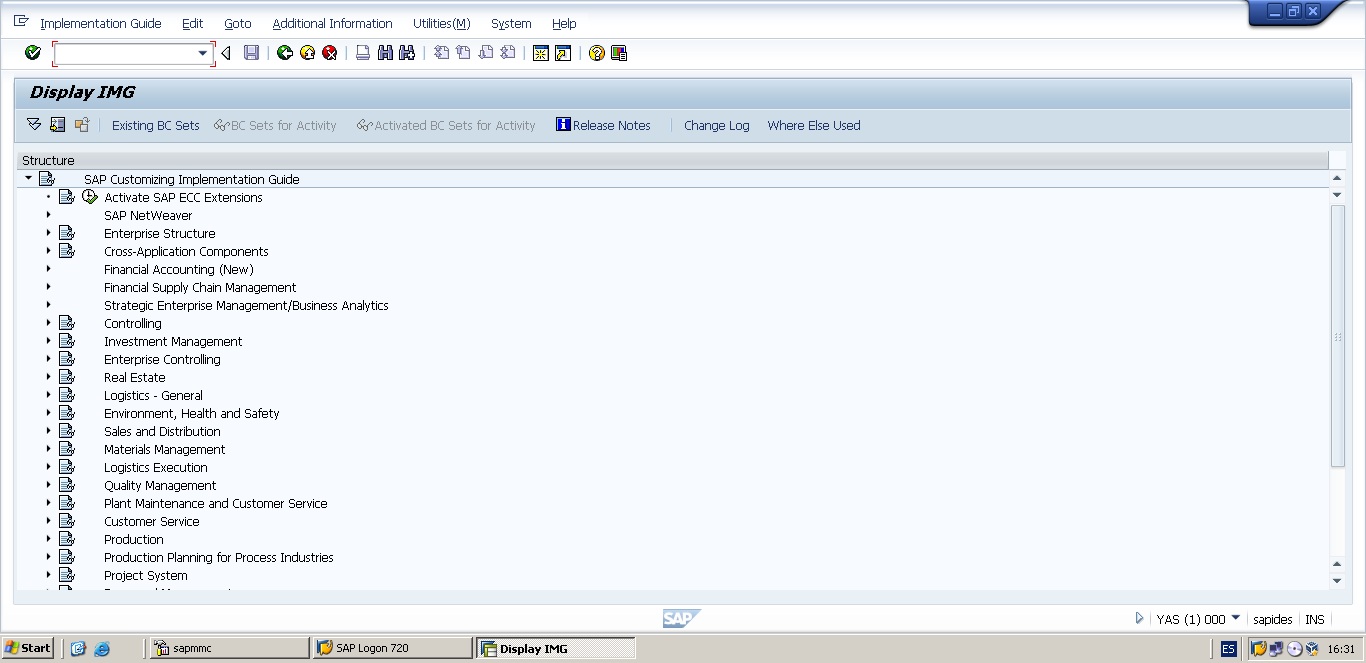This screenshot has height=663, width=1366.
Task: Open the Implementation Guide menu
Action: click(100, 23)
